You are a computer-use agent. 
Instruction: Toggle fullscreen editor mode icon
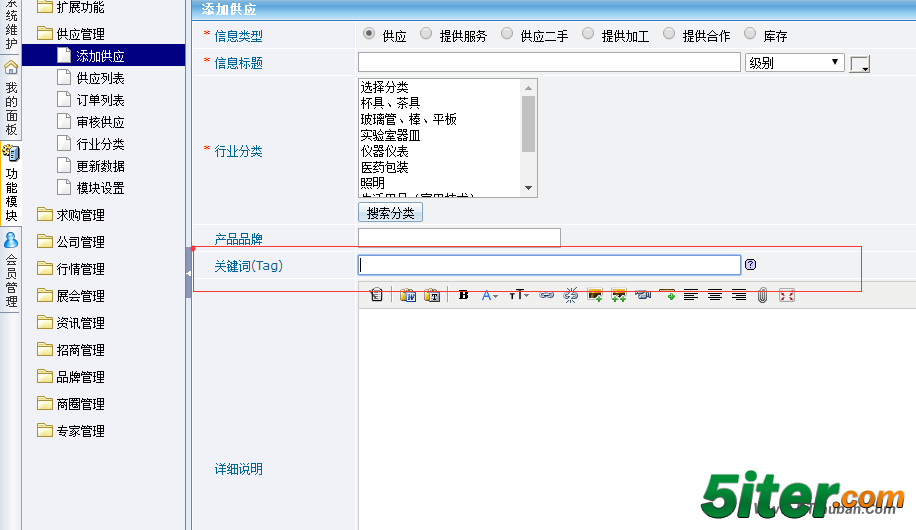pos(787,295)
